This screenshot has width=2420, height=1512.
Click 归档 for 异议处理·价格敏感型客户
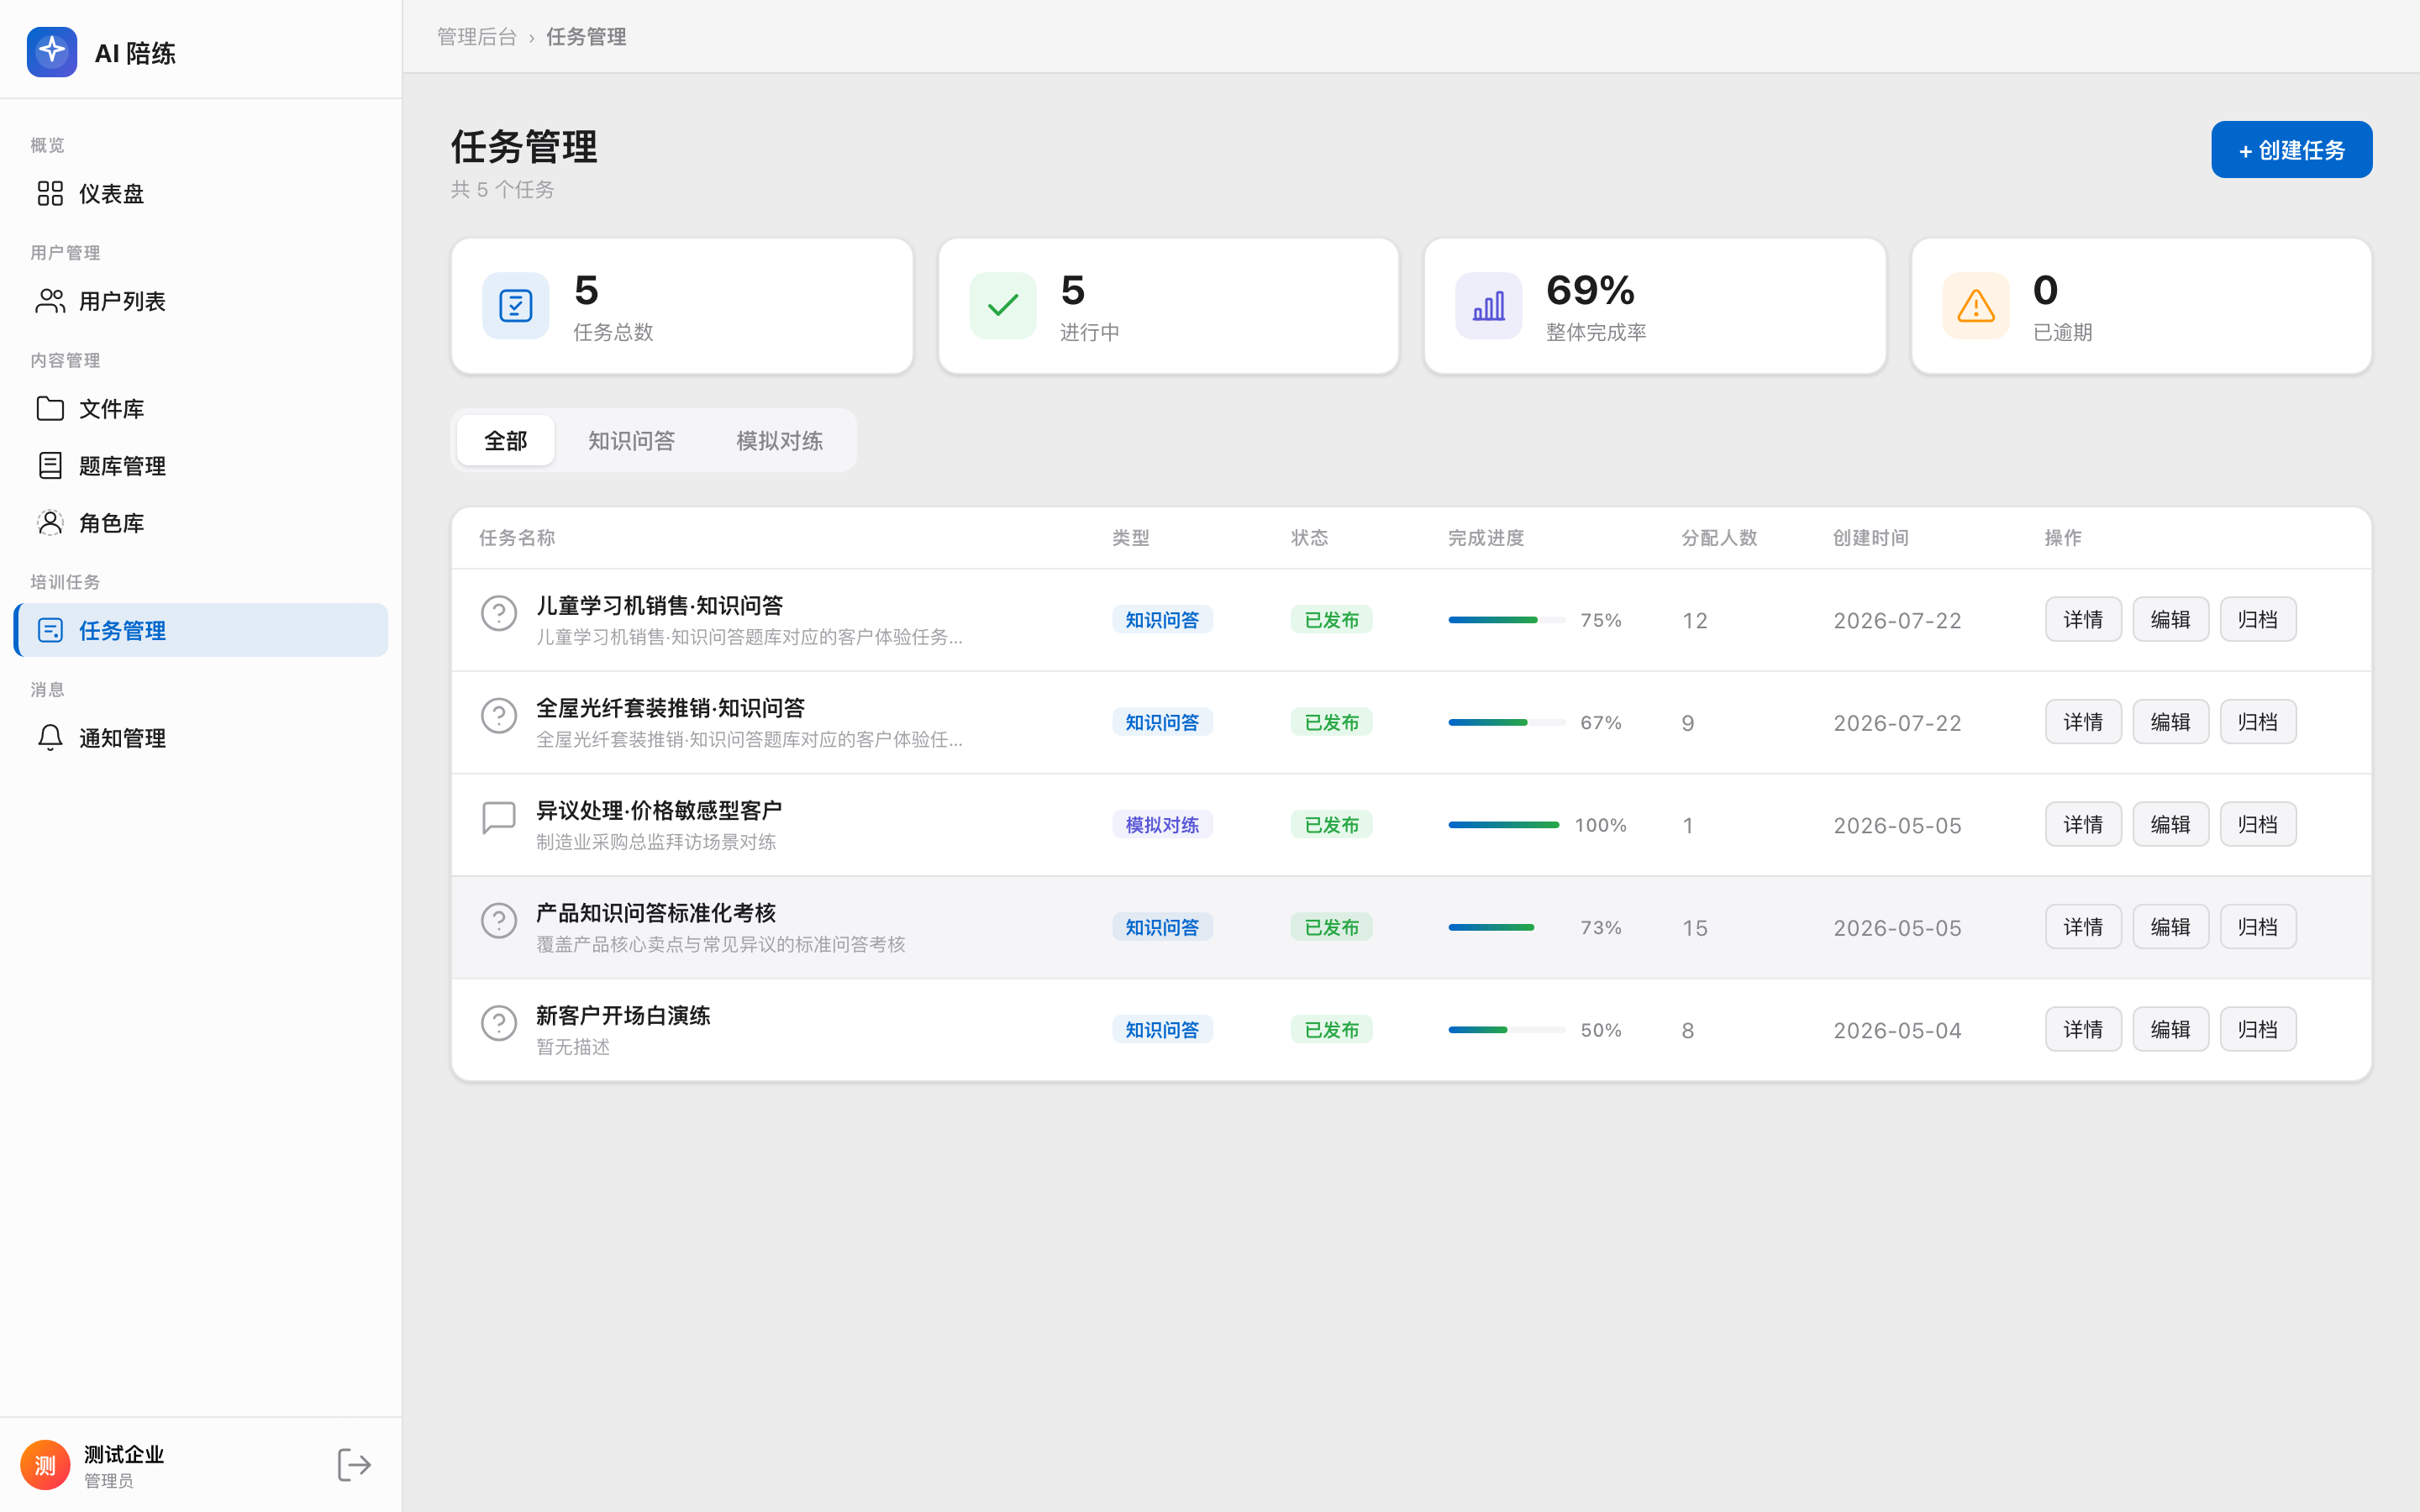point(2258,825)
